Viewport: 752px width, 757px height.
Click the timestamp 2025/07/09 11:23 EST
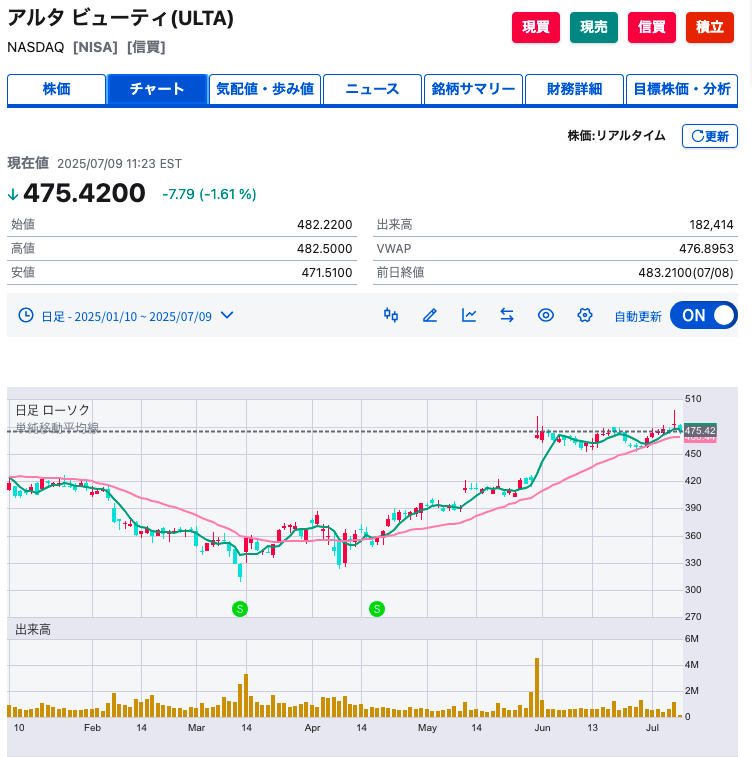pyautogui.click(x=119, y=164)
